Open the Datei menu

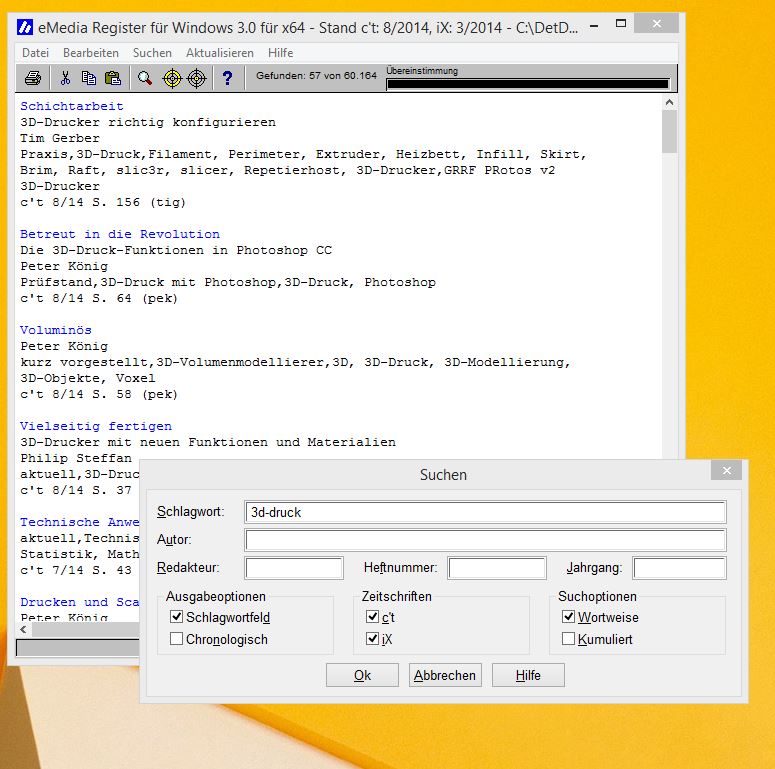point(35,53)
